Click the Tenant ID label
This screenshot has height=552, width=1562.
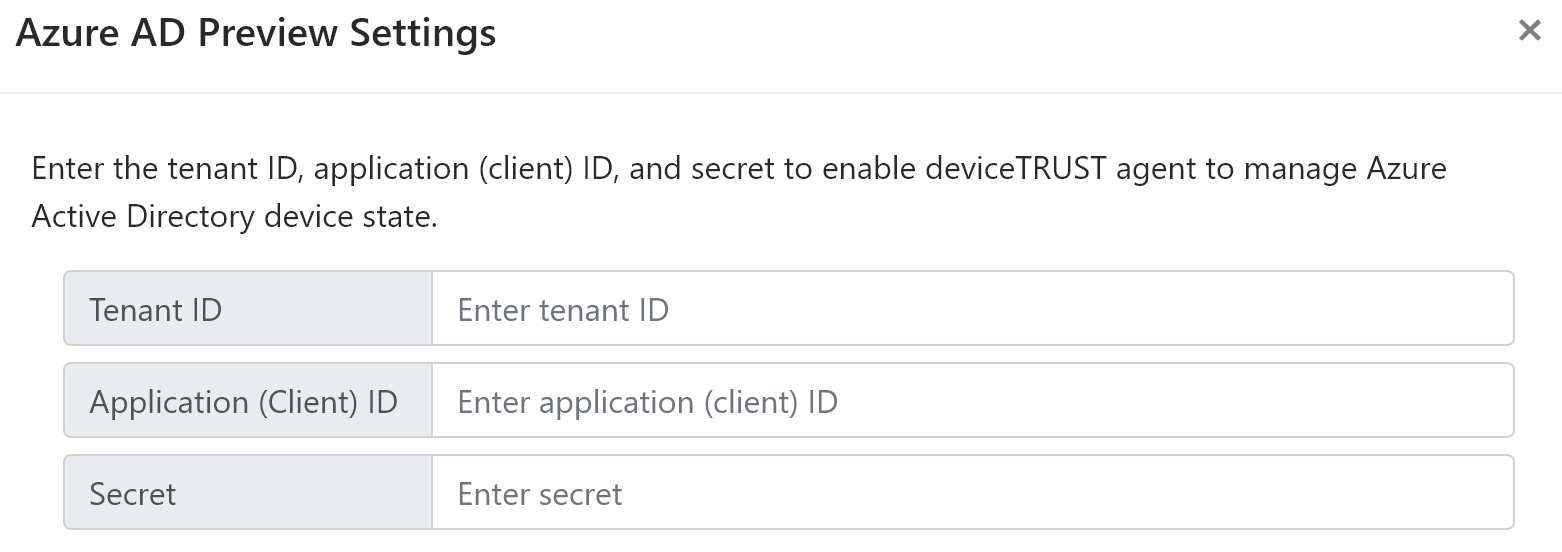click(x=156, y=310)
